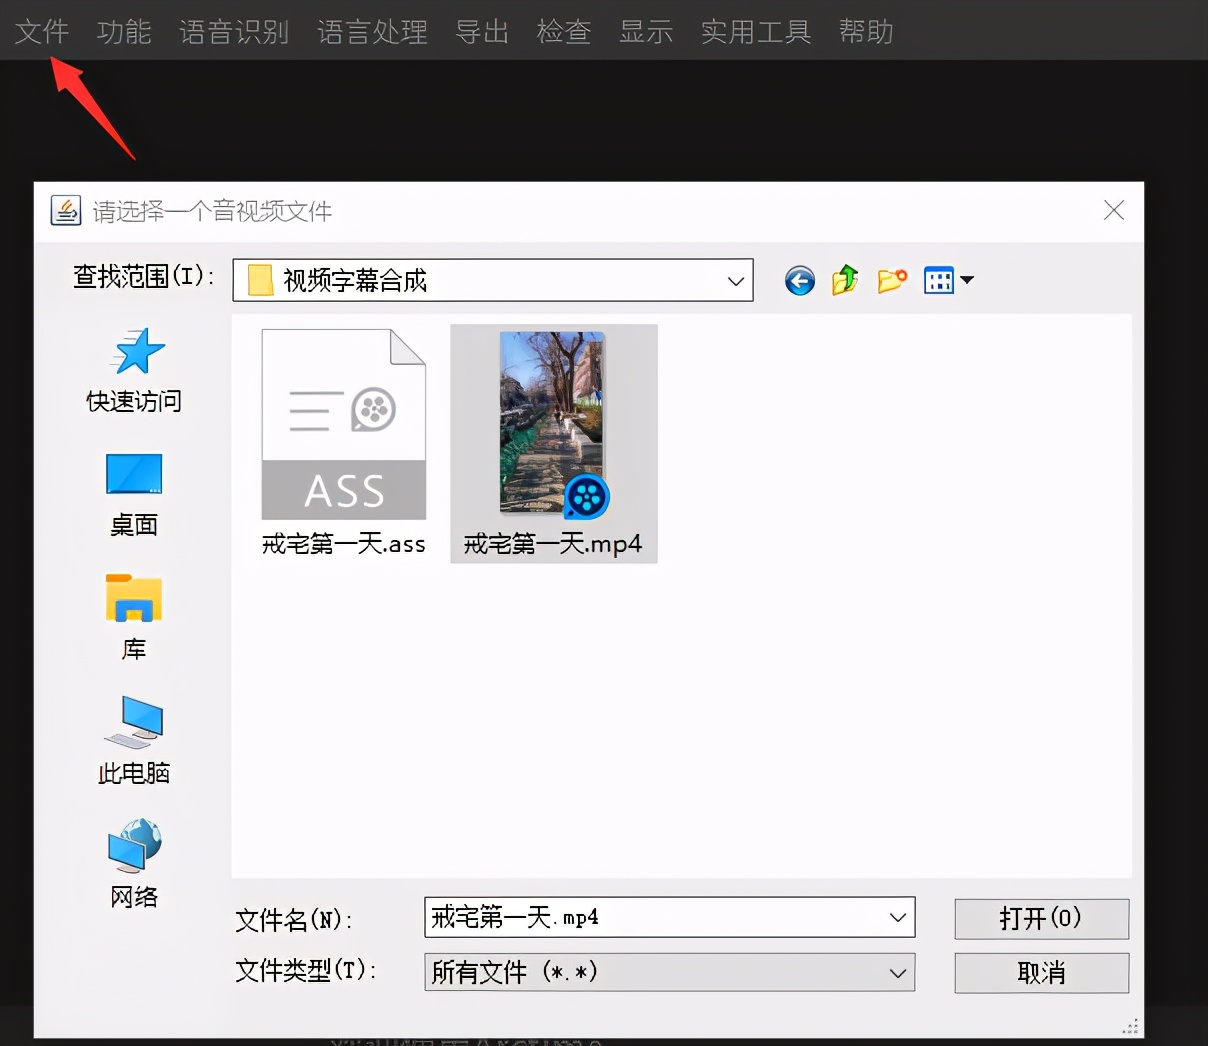Viewport: 1208px width, 1046px height.
Task: Go to Desktop (桌面) location
Action: click(x=134, y=494)
